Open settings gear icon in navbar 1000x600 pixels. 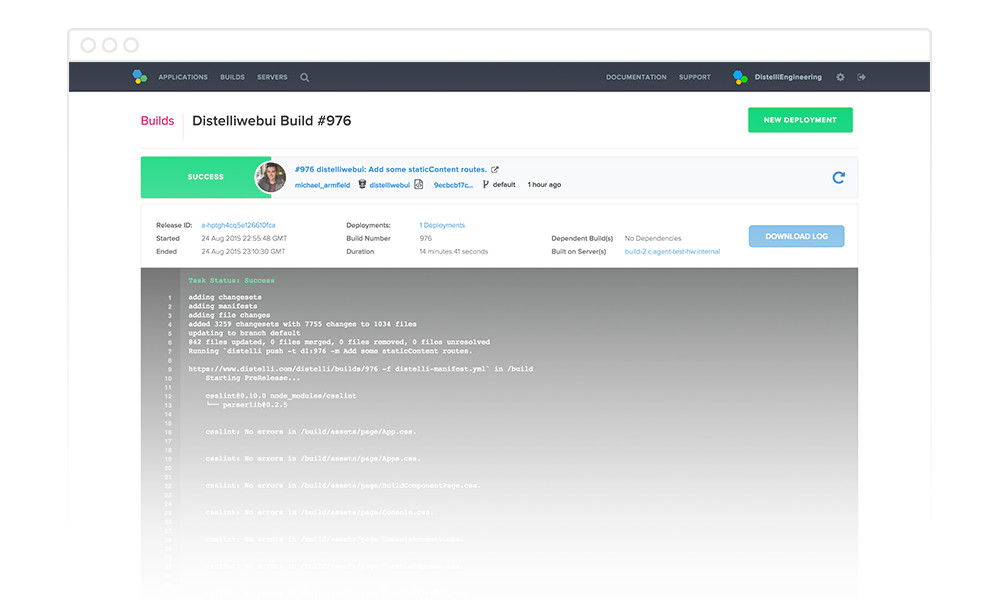point(841,77)
